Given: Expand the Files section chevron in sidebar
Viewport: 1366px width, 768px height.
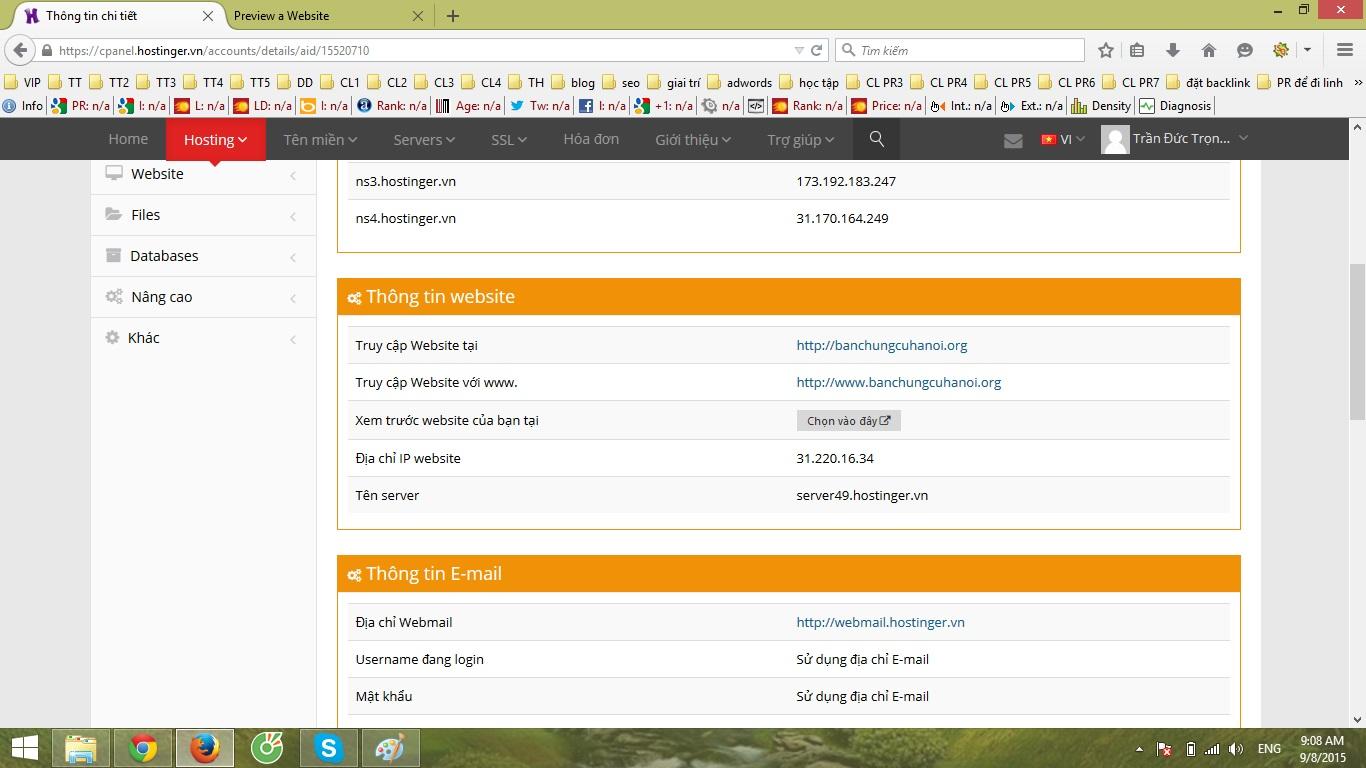Looking at the screenshot, I should [x=293, y=216].
